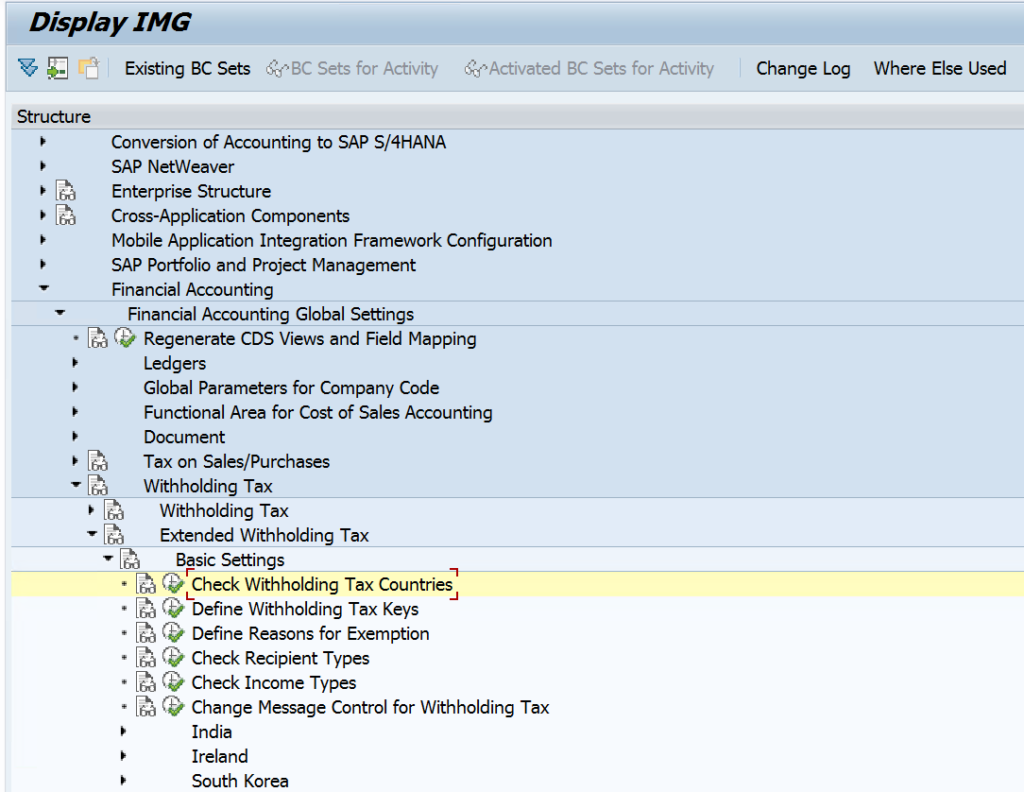
Task: Expand the Ireland node
Action: (x=123, y=756)
